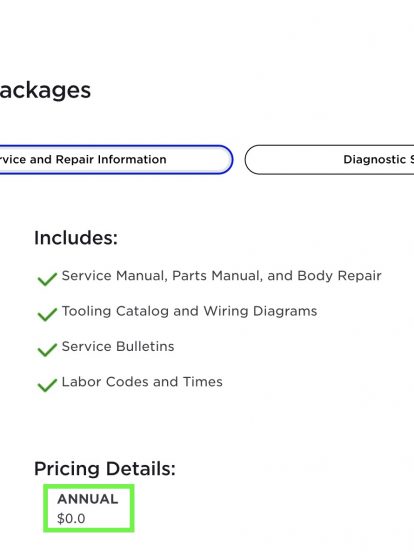Viewport: 414px width, 552px height.
Task: Click the checkmark beside Service Bulletins
Action: click(x=47, y=350)
